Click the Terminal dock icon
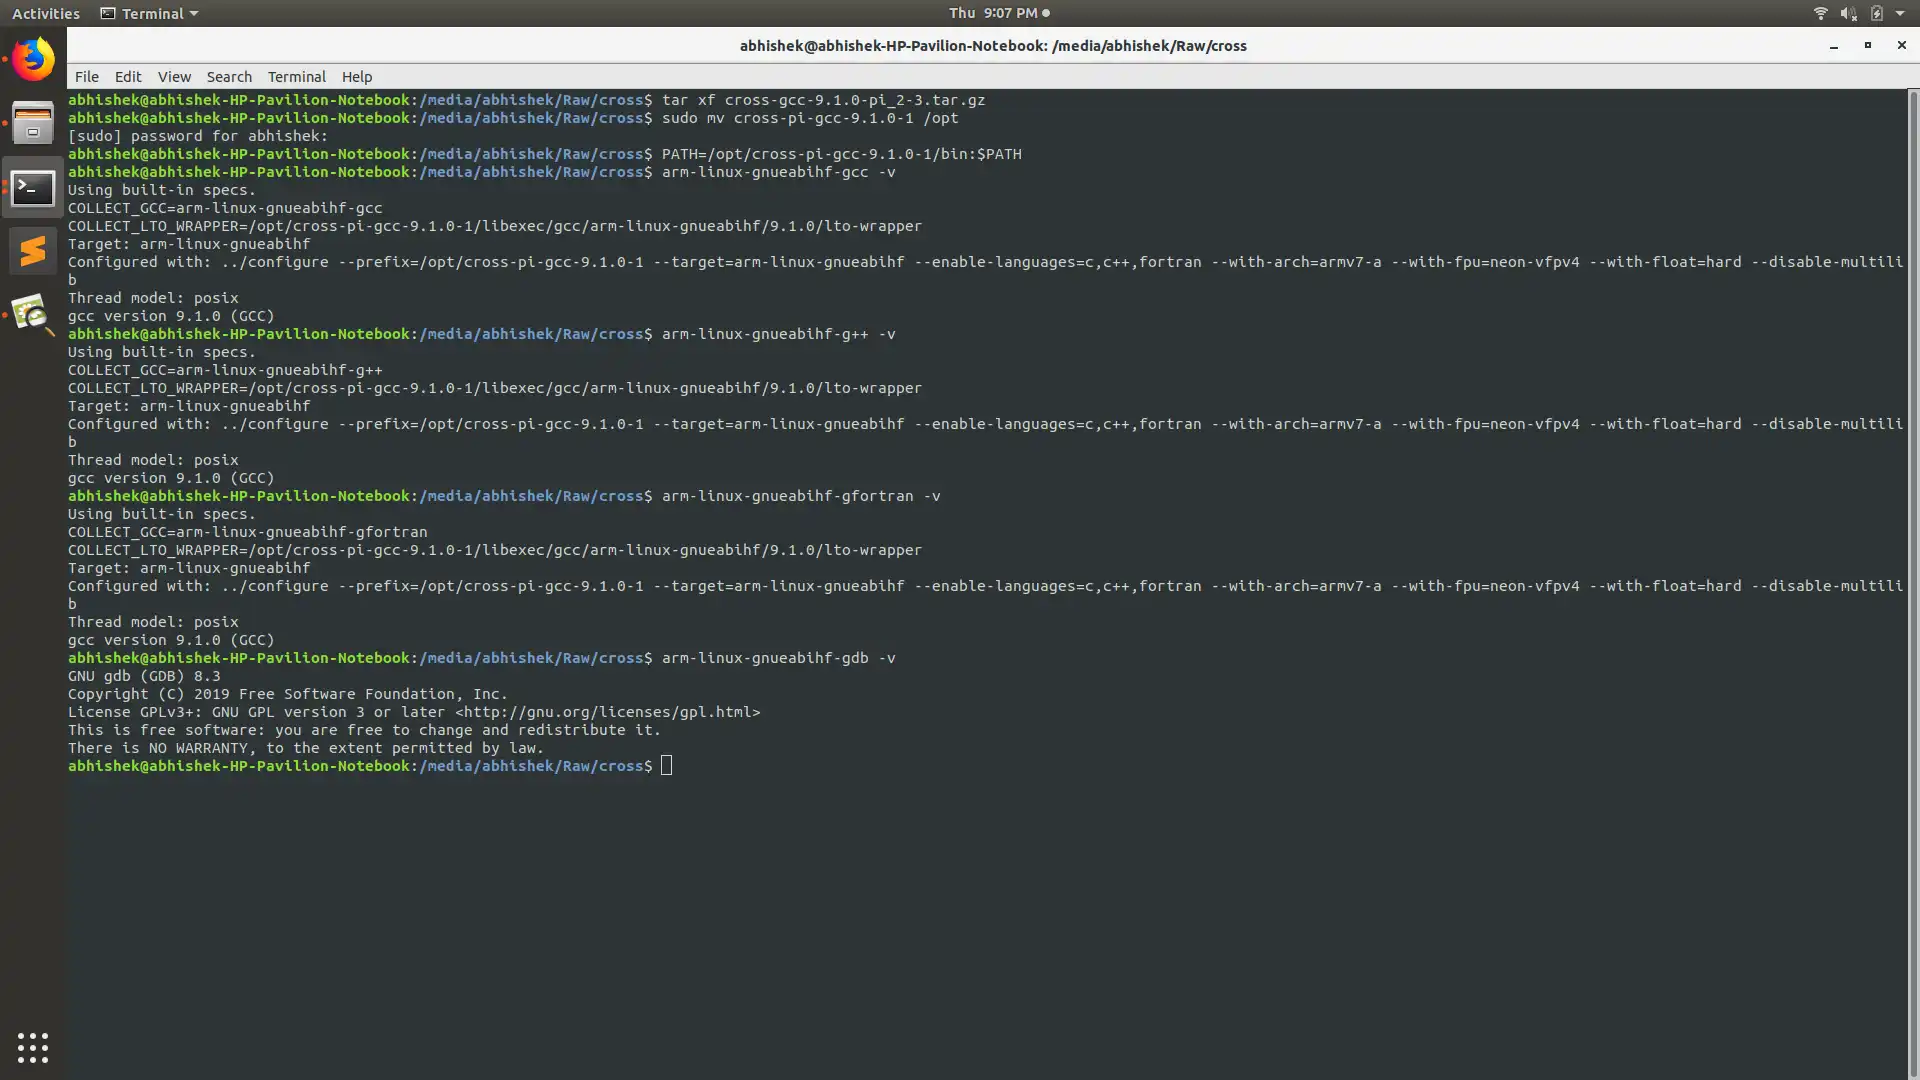The image size is (1920, 1080). 33,188
